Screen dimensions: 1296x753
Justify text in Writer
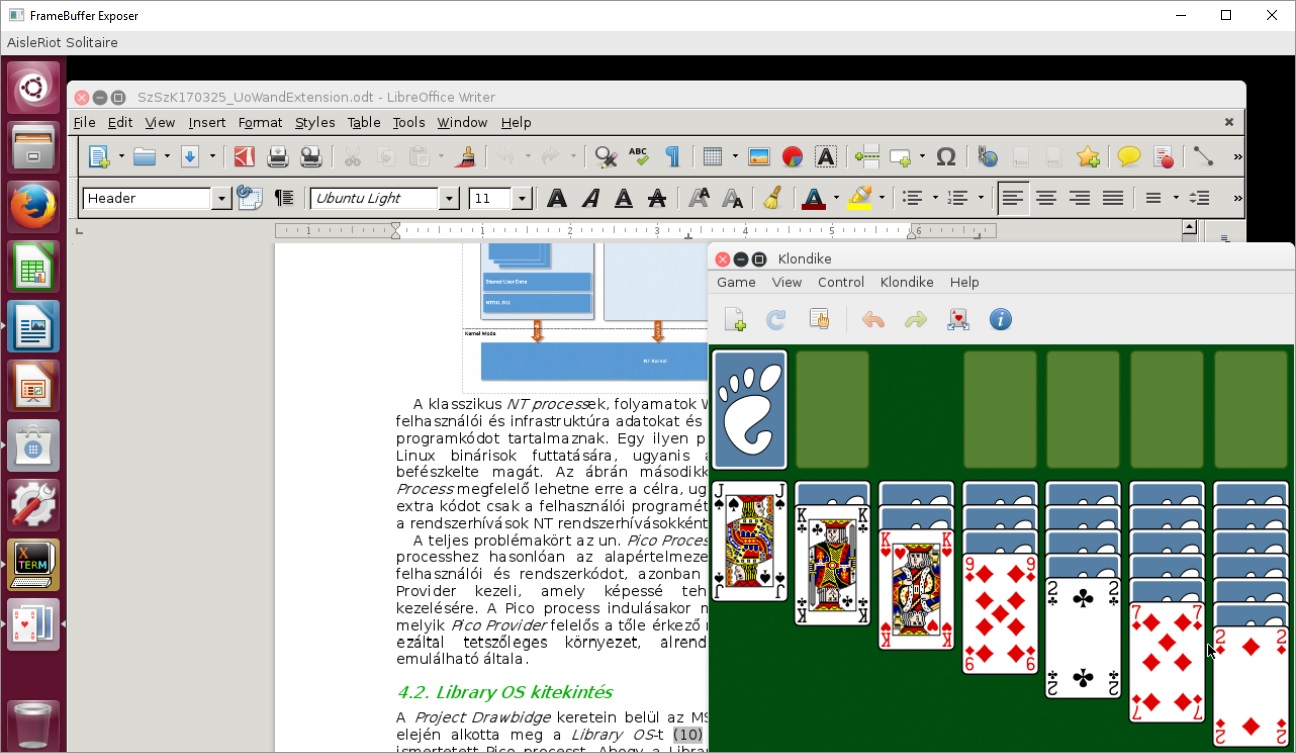[x=1113, y=198]
